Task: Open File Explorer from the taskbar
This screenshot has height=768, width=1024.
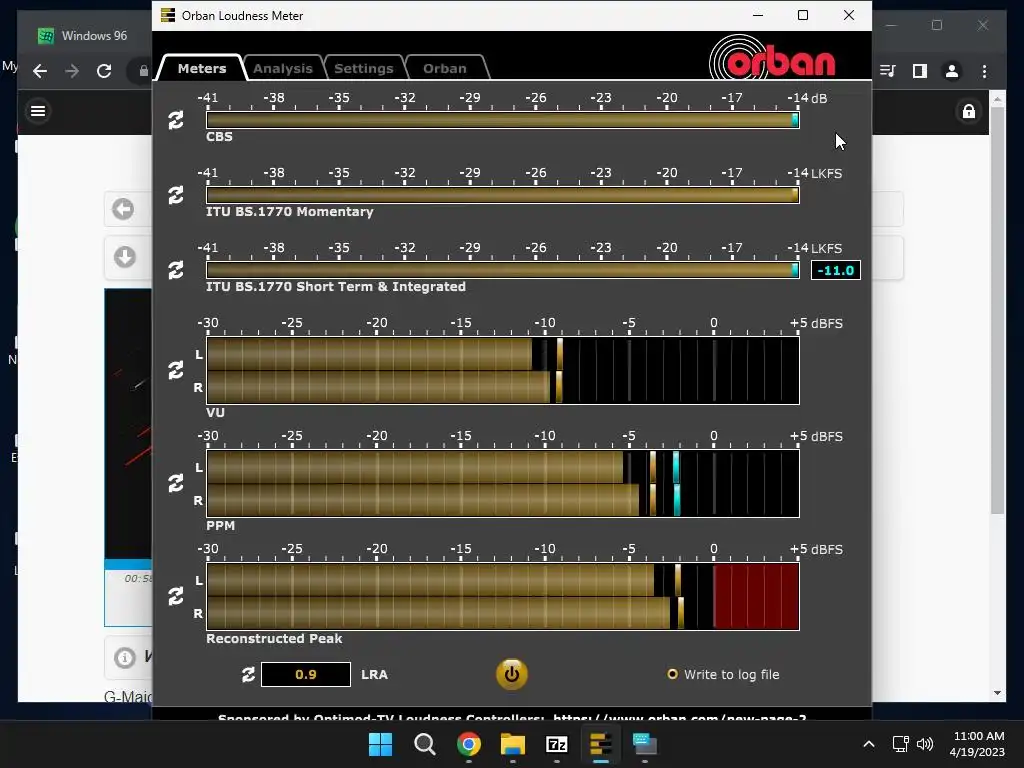Action: pos(513,744)
